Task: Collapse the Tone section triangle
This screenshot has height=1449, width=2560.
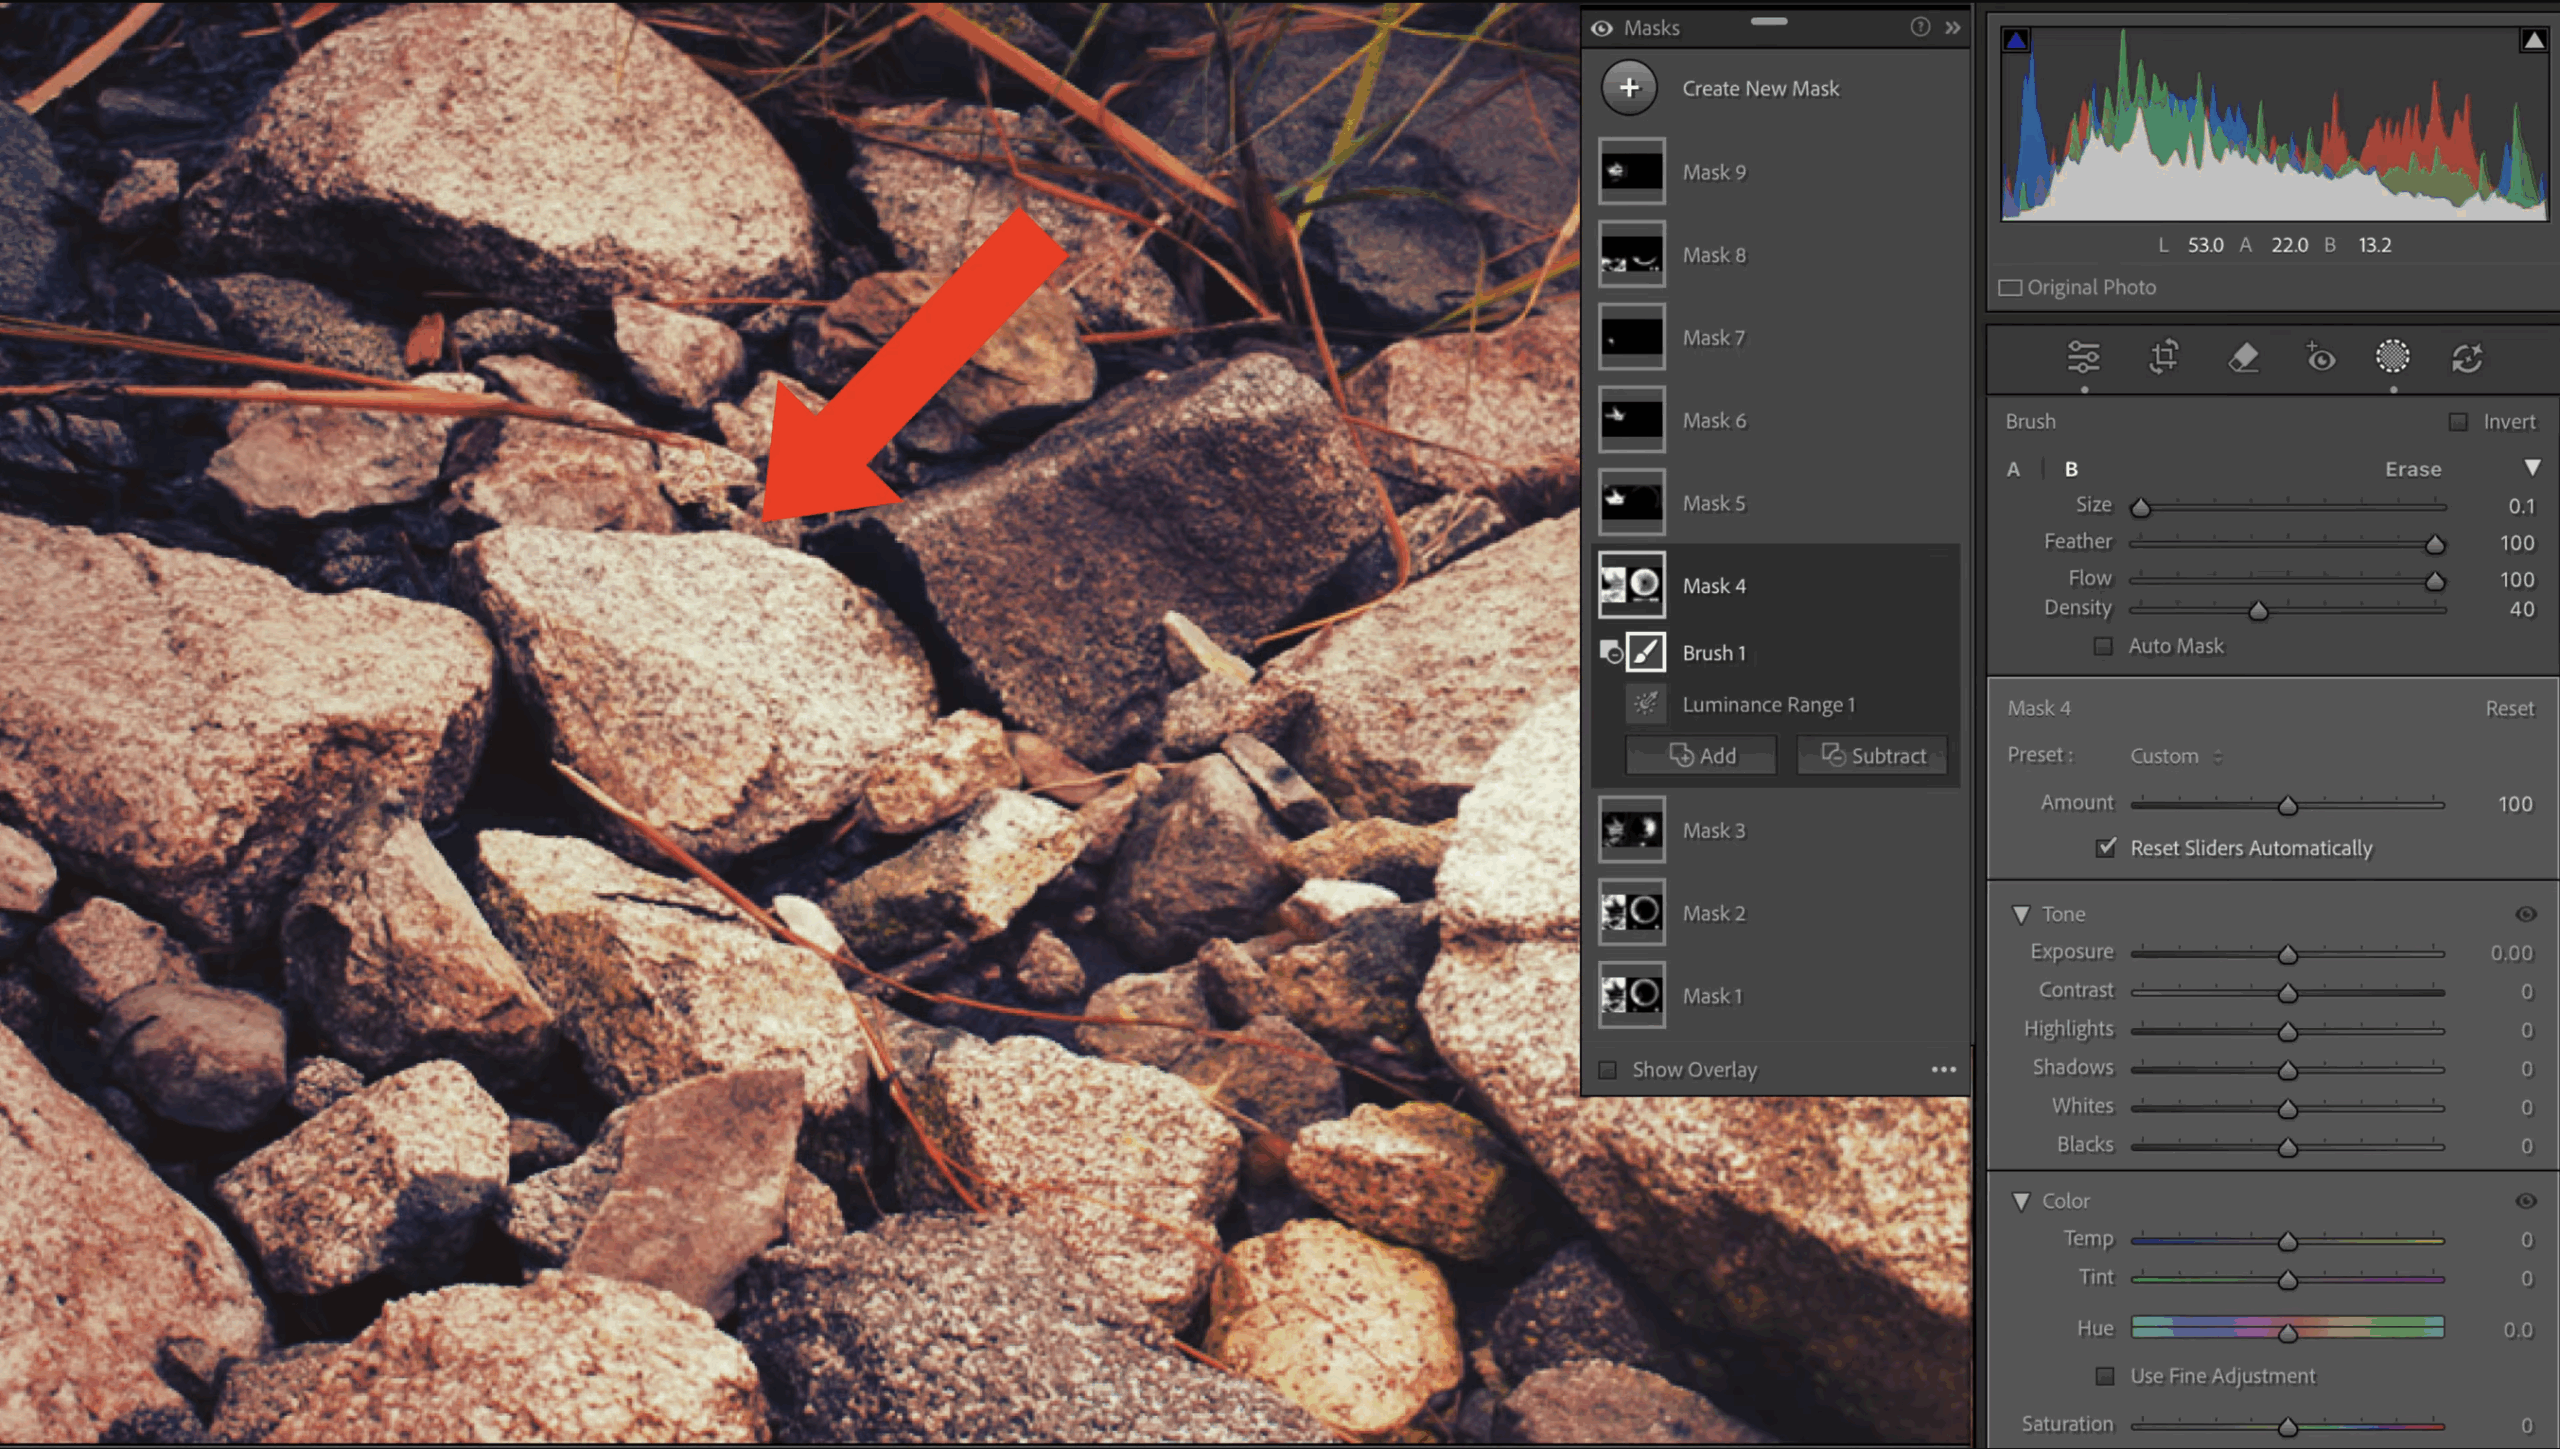Action: (x=2021, y=914)
